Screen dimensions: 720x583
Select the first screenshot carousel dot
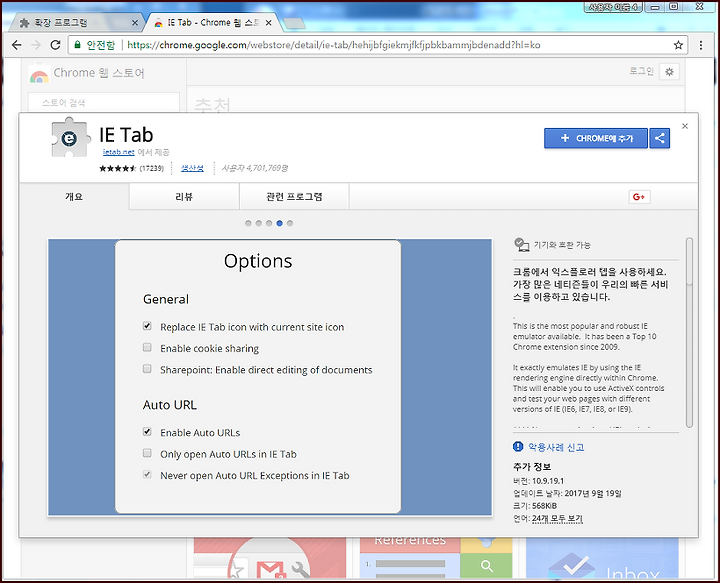[248, 223]
